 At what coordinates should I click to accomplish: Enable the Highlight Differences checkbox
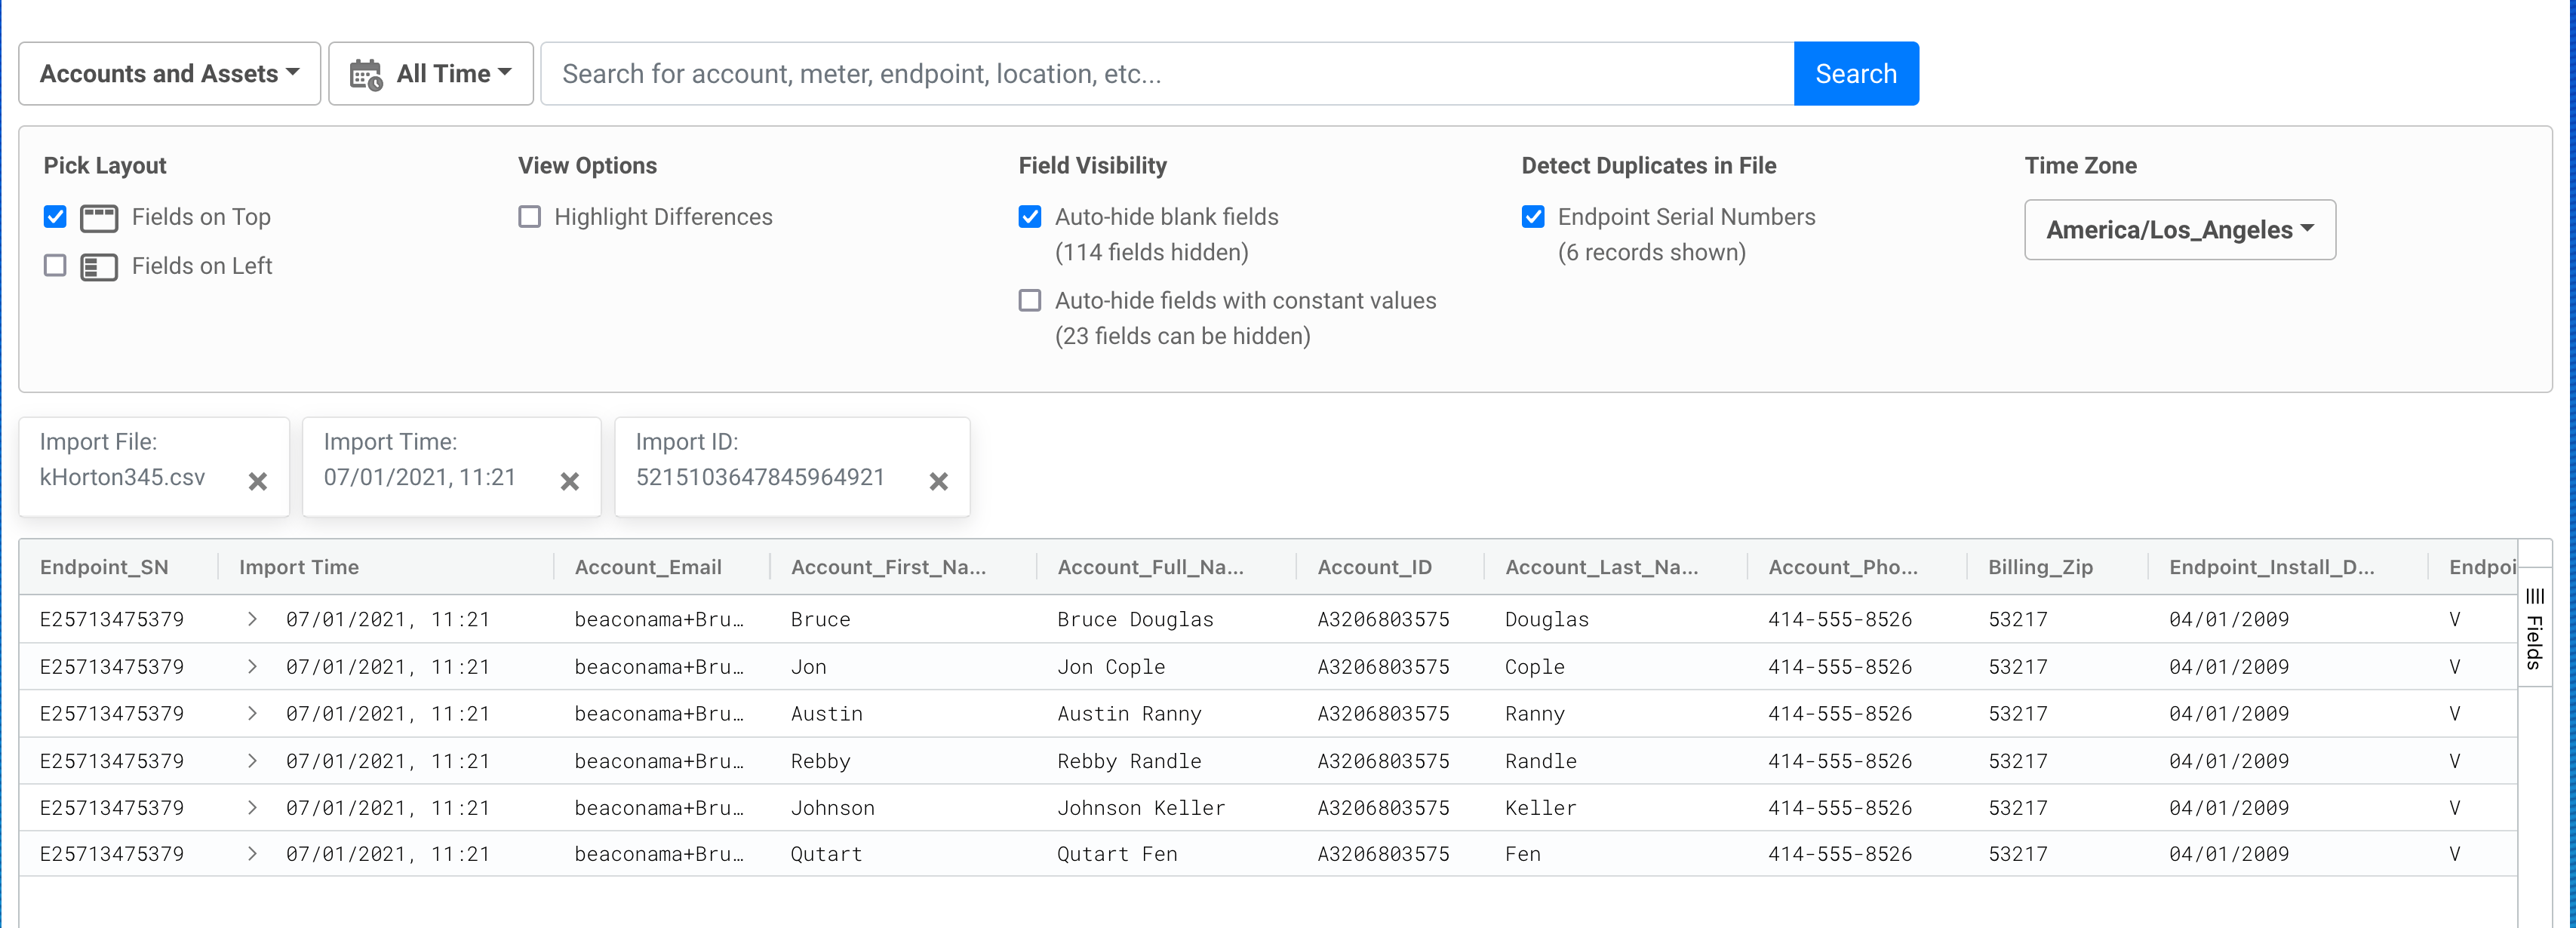pyautogui.click(x=530, y=217)
